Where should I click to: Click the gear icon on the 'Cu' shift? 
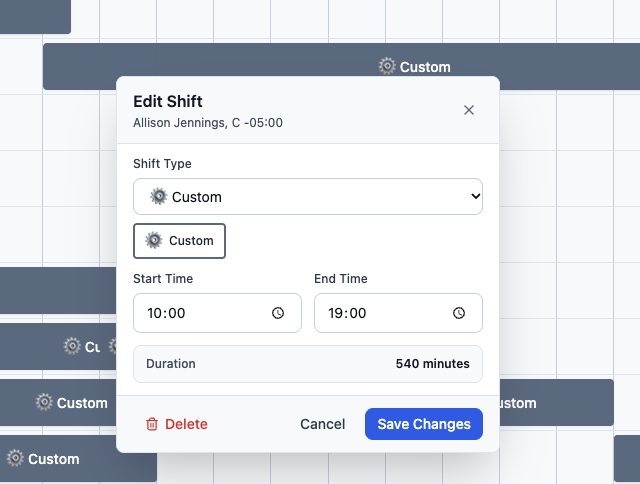pos(72,346)
